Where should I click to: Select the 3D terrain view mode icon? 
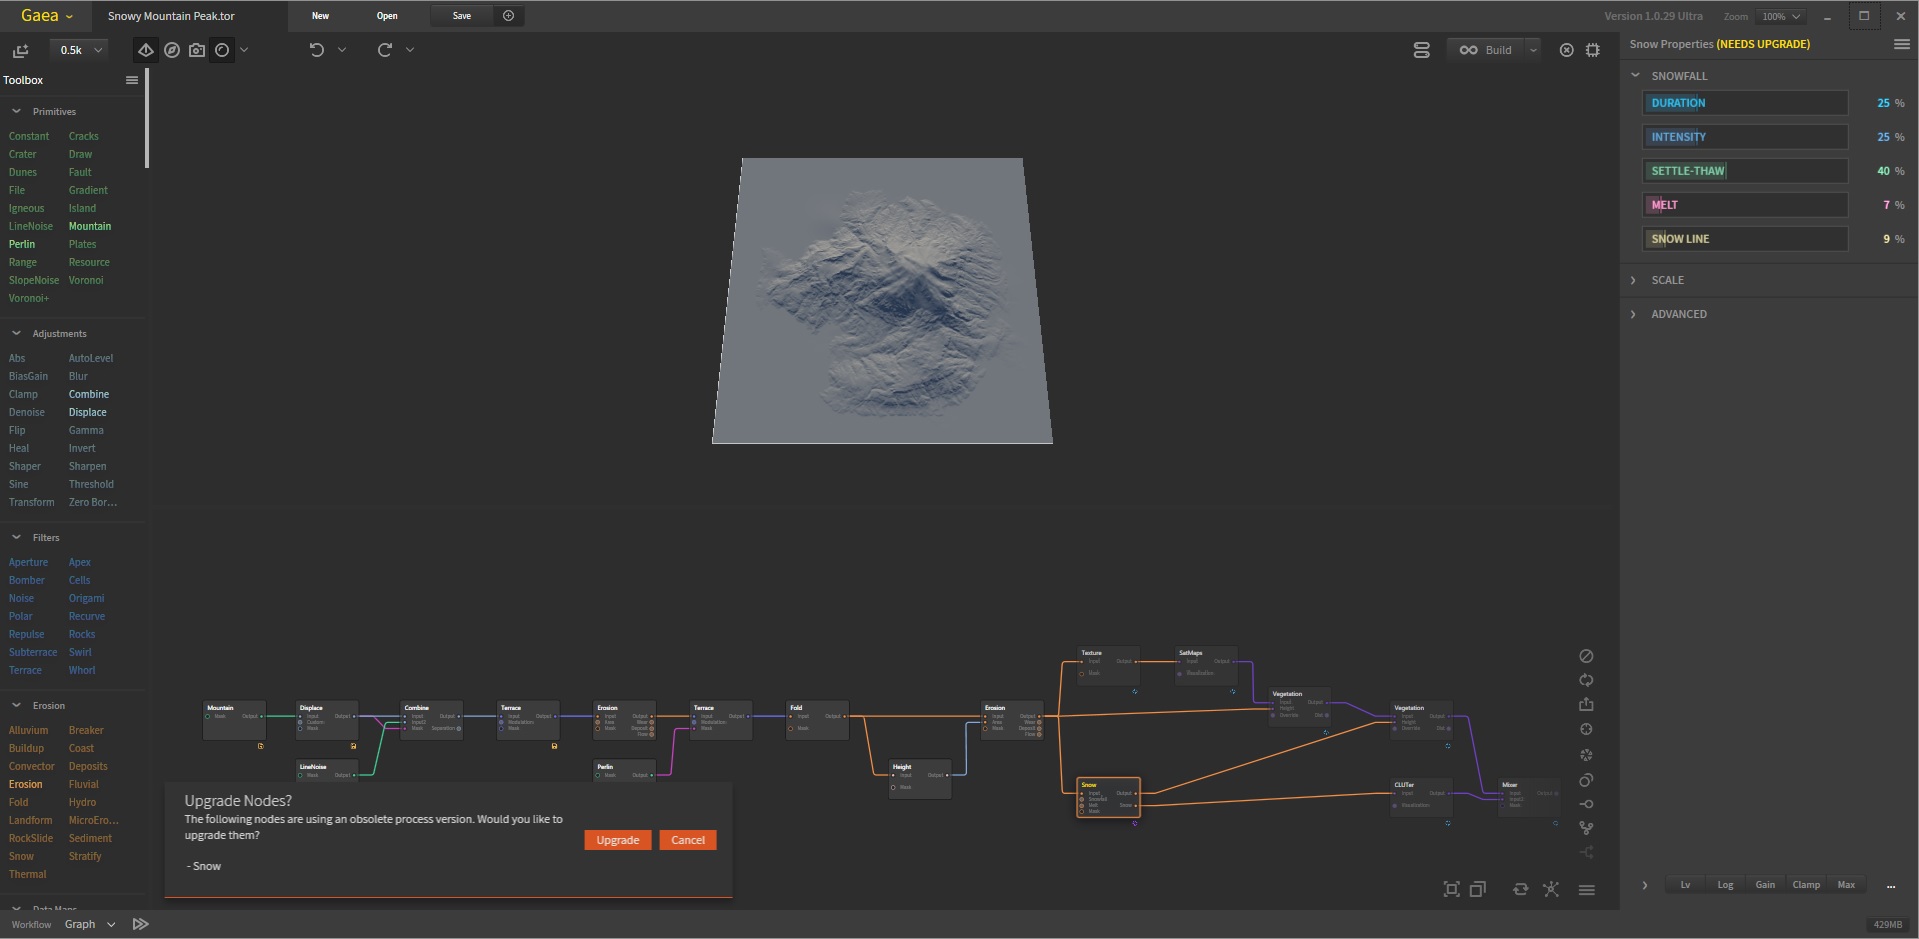click(146, 50)
